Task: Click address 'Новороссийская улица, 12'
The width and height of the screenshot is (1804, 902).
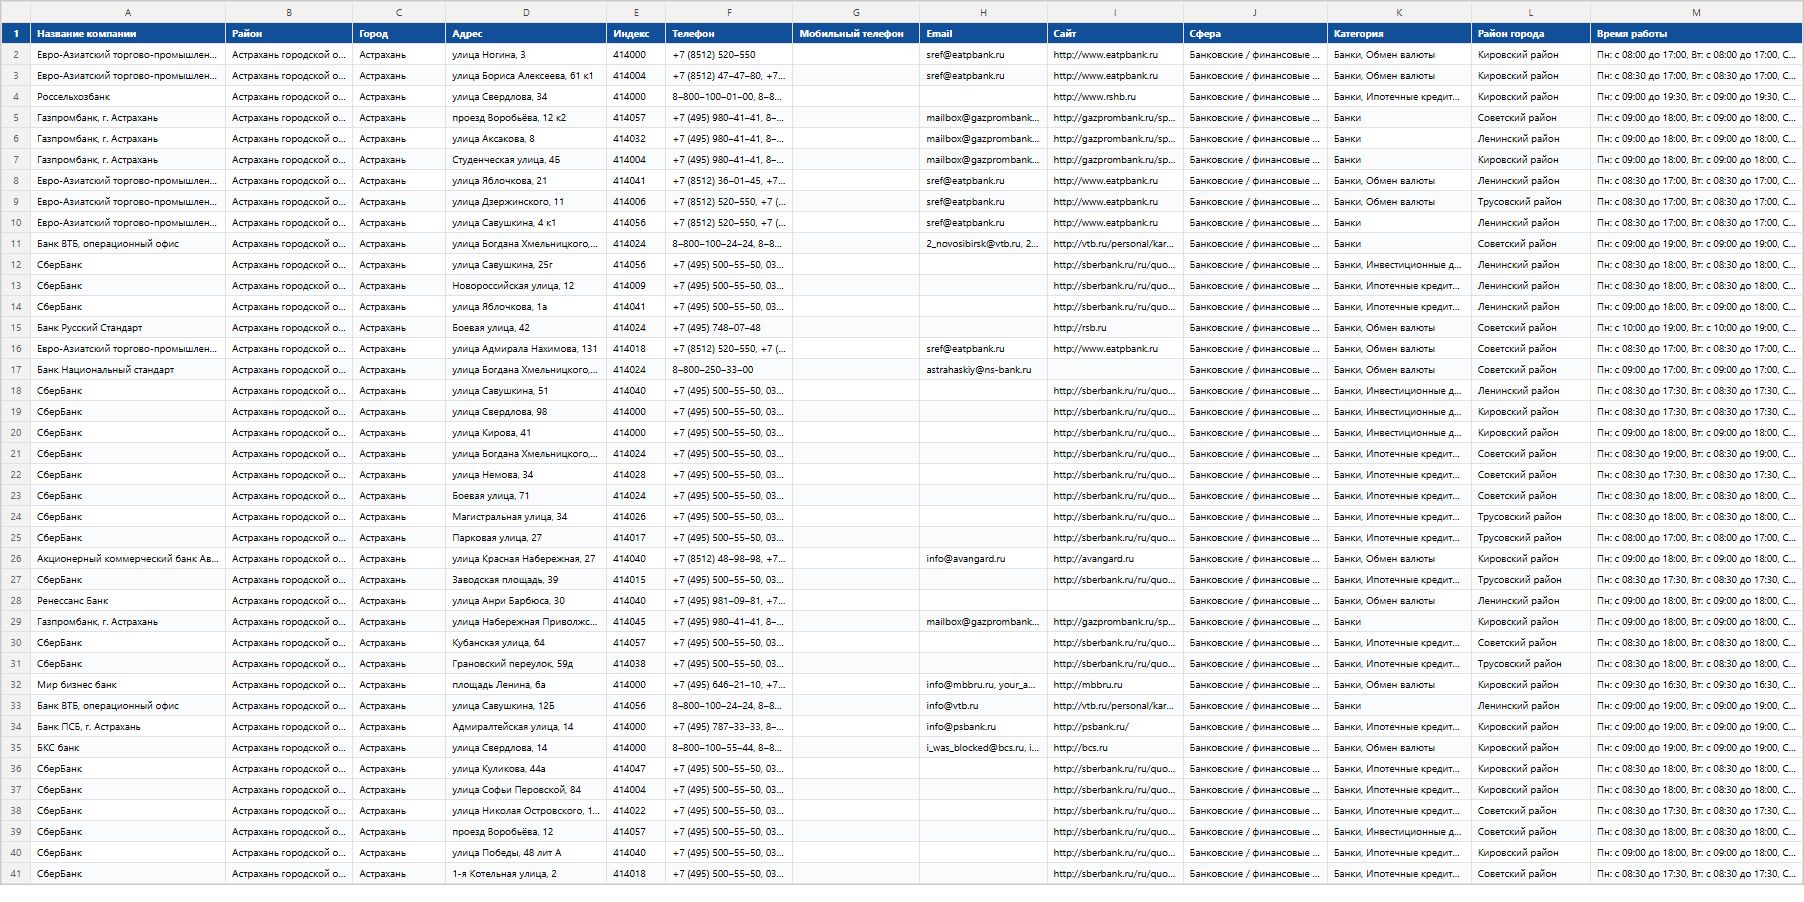Action: click(x=526, y=286)
